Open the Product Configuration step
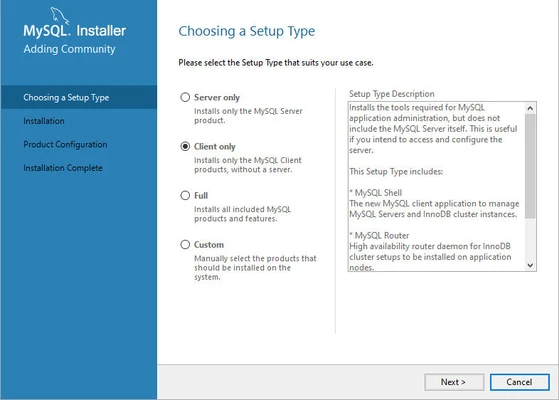This screenshot has height=400, width=559. pos(65,144)
